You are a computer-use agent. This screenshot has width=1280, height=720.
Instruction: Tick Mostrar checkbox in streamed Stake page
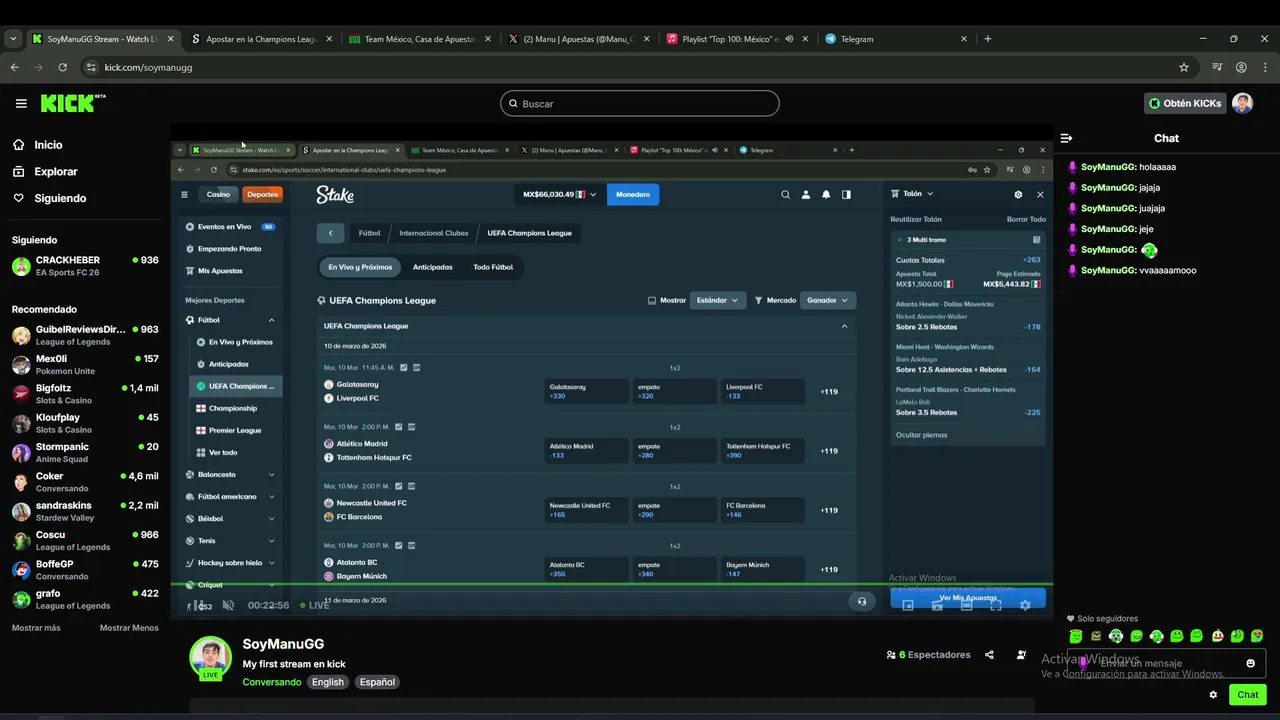tap(652, 300)
